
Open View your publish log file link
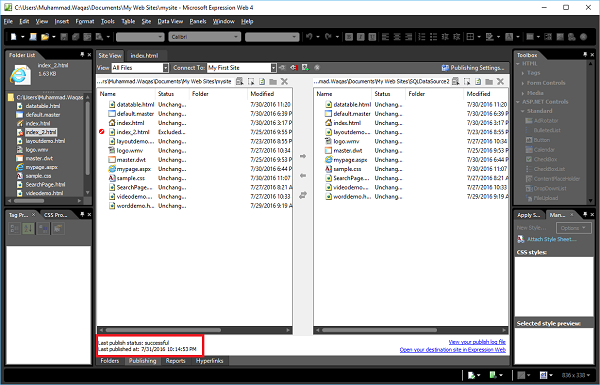[477, 342]
